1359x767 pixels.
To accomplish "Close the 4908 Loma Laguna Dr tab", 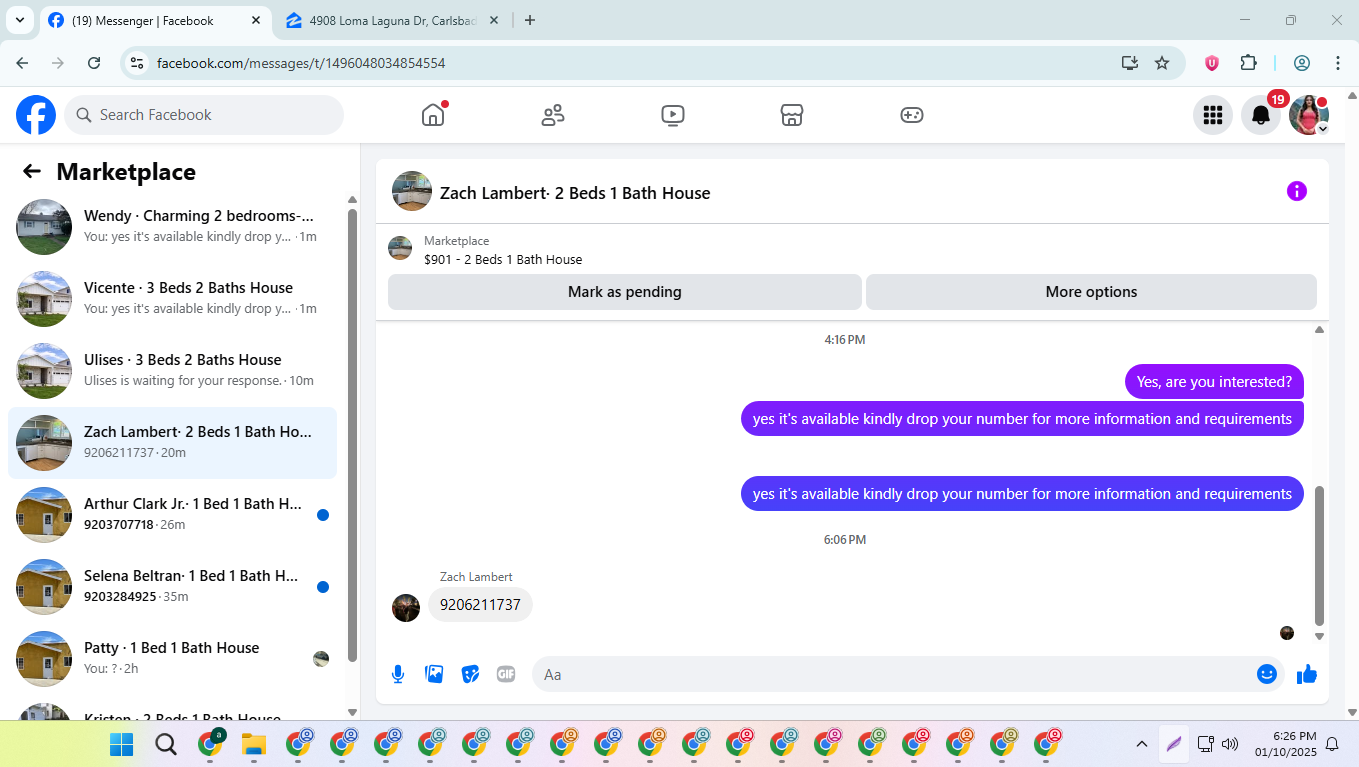I will tap(494, 20).
